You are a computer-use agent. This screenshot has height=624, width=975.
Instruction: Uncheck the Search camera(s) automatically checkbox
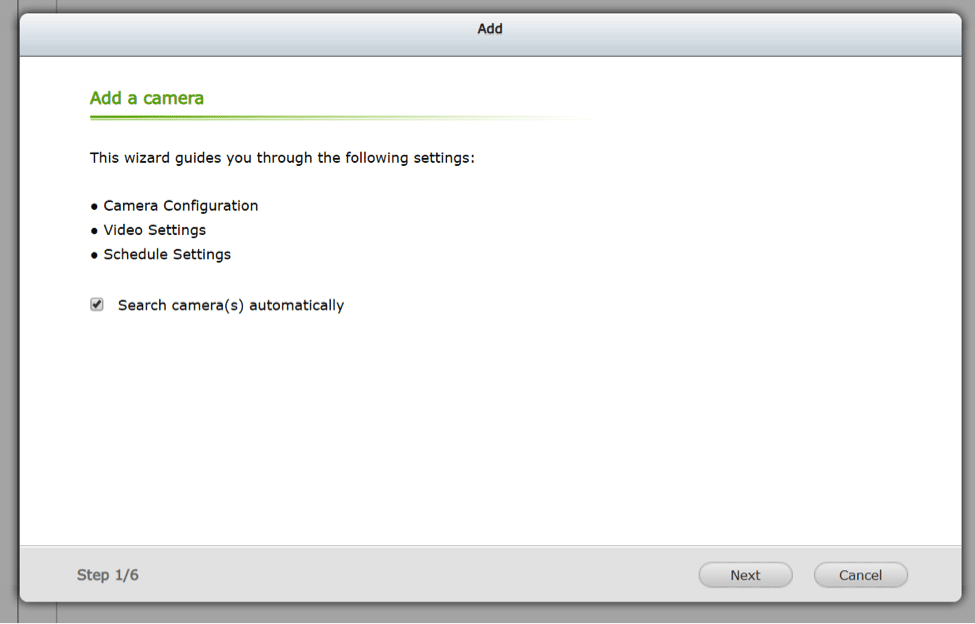(96, 305)
